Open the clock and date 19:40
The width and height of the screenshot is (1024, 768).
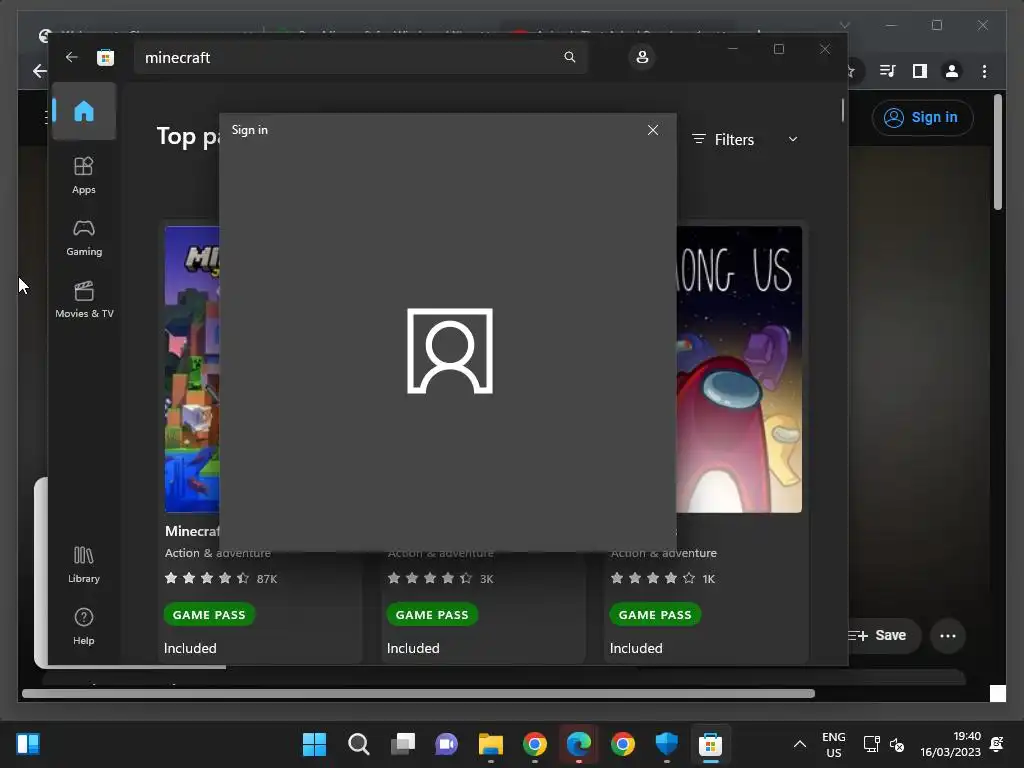(x=950, y=744)
